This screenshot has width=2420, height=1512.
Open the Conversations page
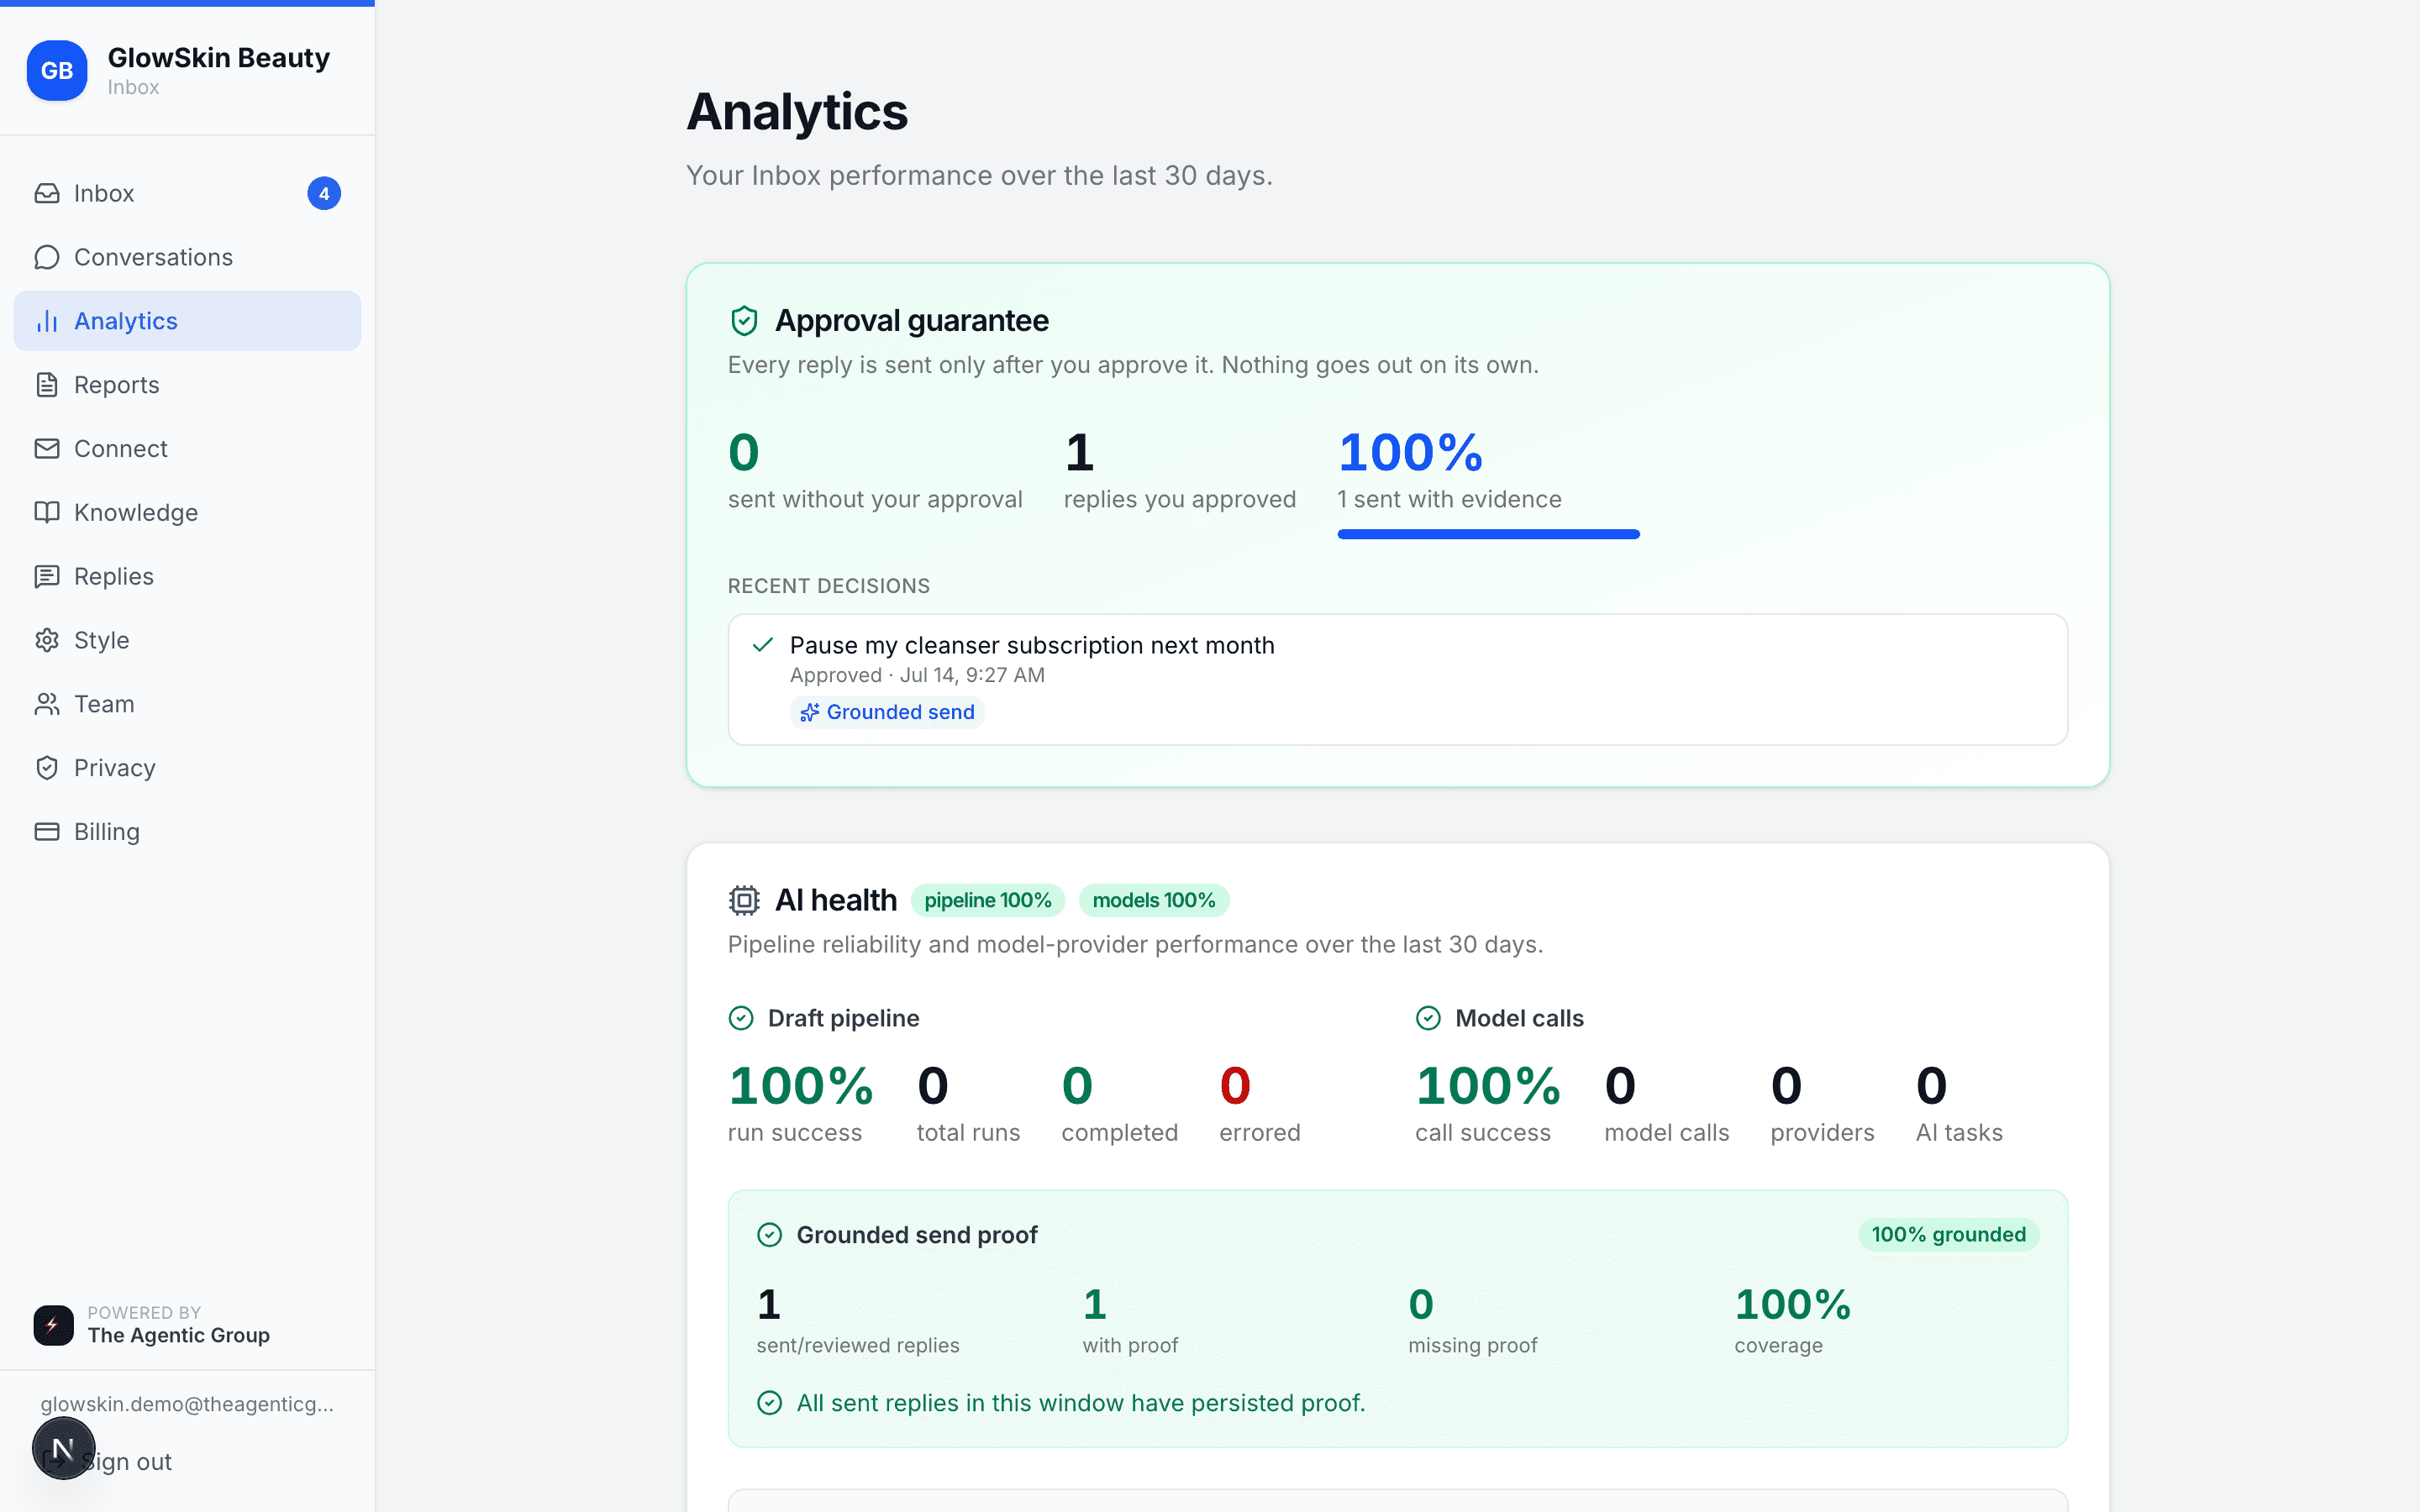[x=187, y=257]
